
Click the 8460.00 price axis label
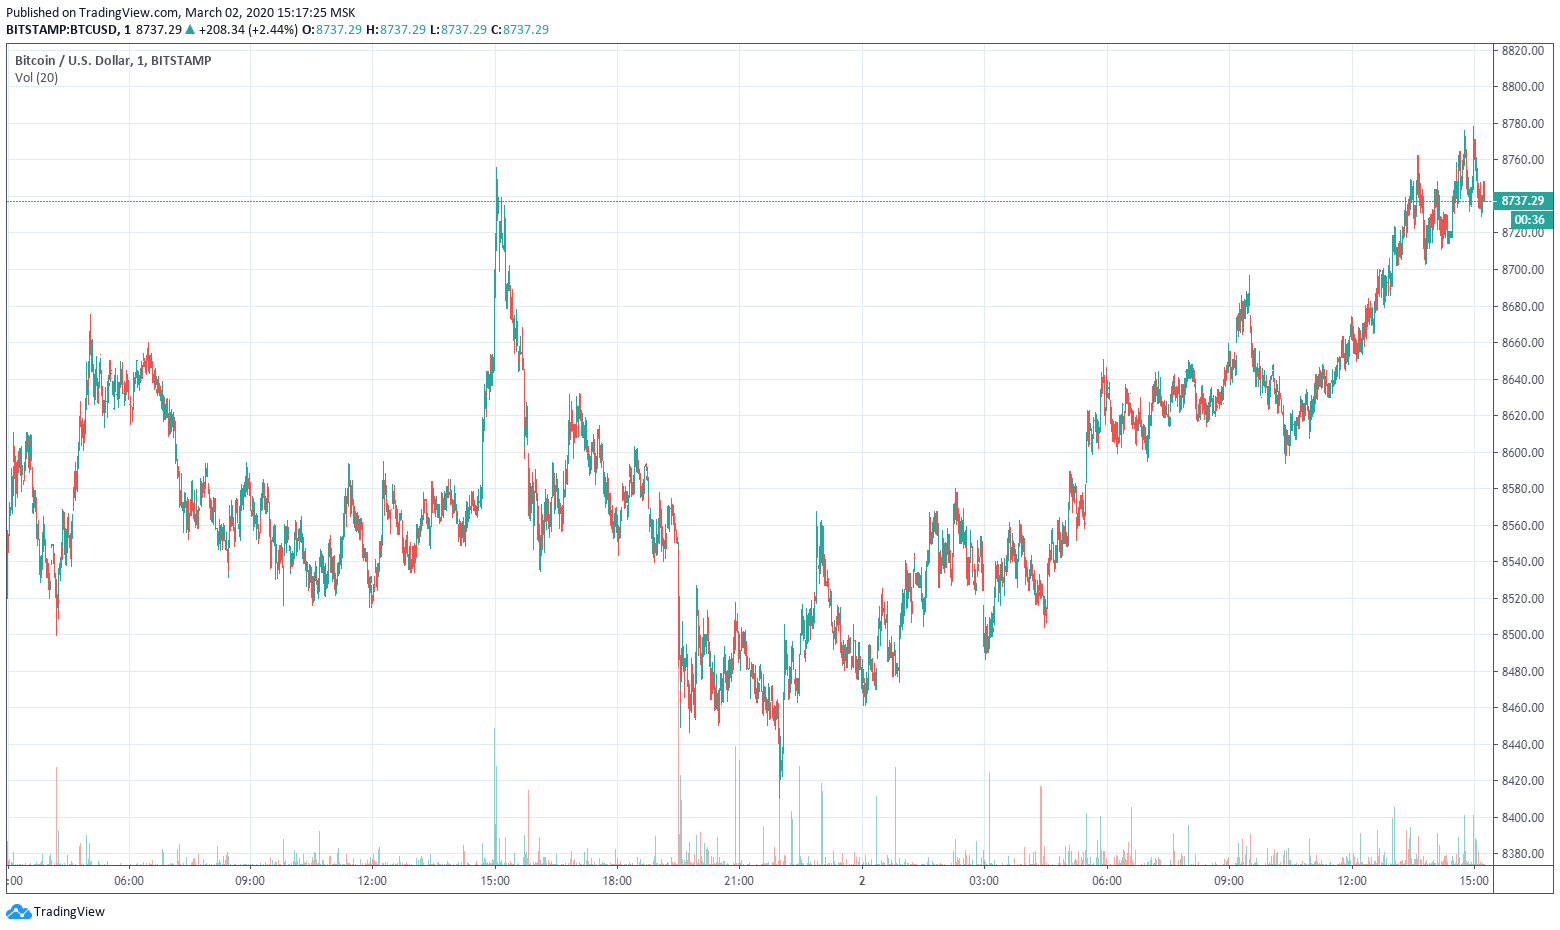coord(1523,708)
